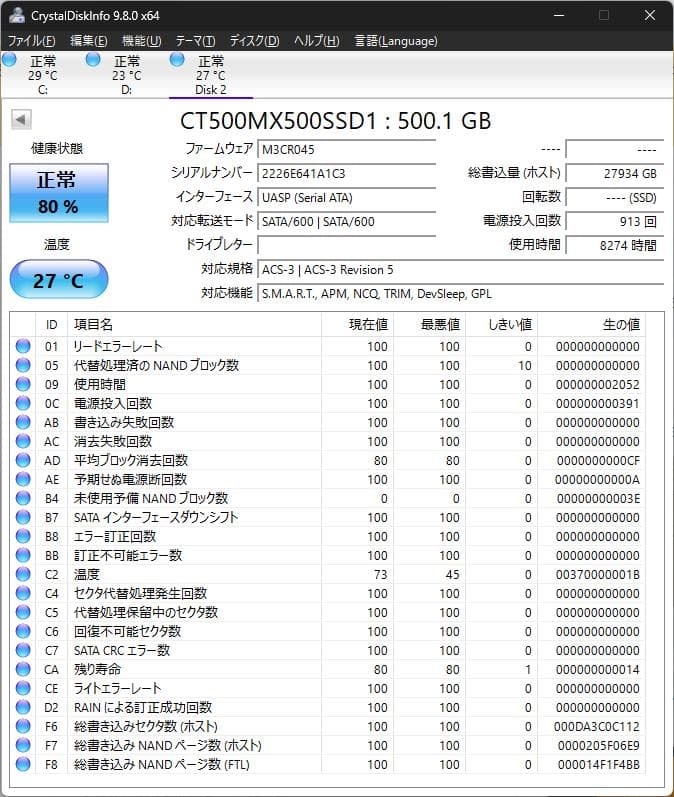The image size is (674, 797).
Task: Close the CrystalDiskInfo window
Action: [650, 15]
